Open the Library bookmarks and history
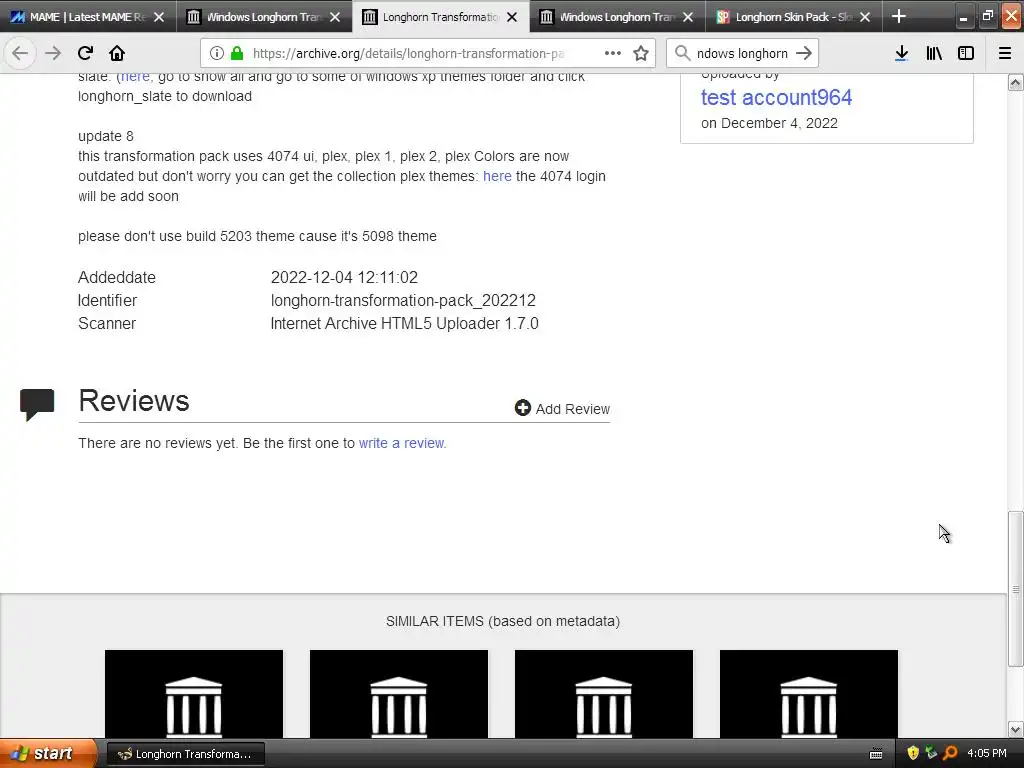The width and height of the screenshot is (1024, 768). pos(934,53)
